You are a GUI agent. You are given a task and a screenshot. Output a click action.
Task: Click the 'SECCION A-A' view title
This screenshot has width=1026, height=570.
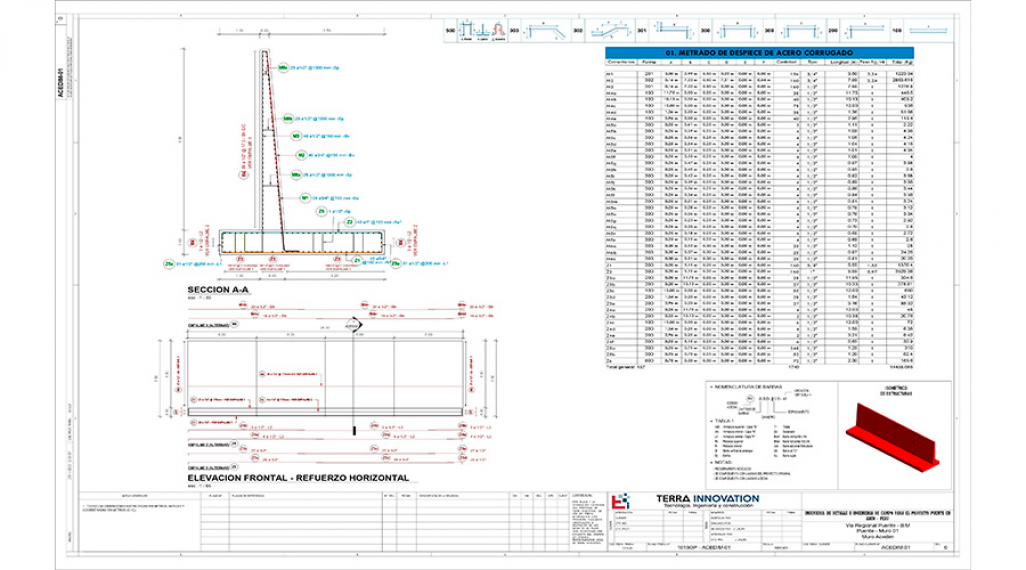[x=218, y=289]
